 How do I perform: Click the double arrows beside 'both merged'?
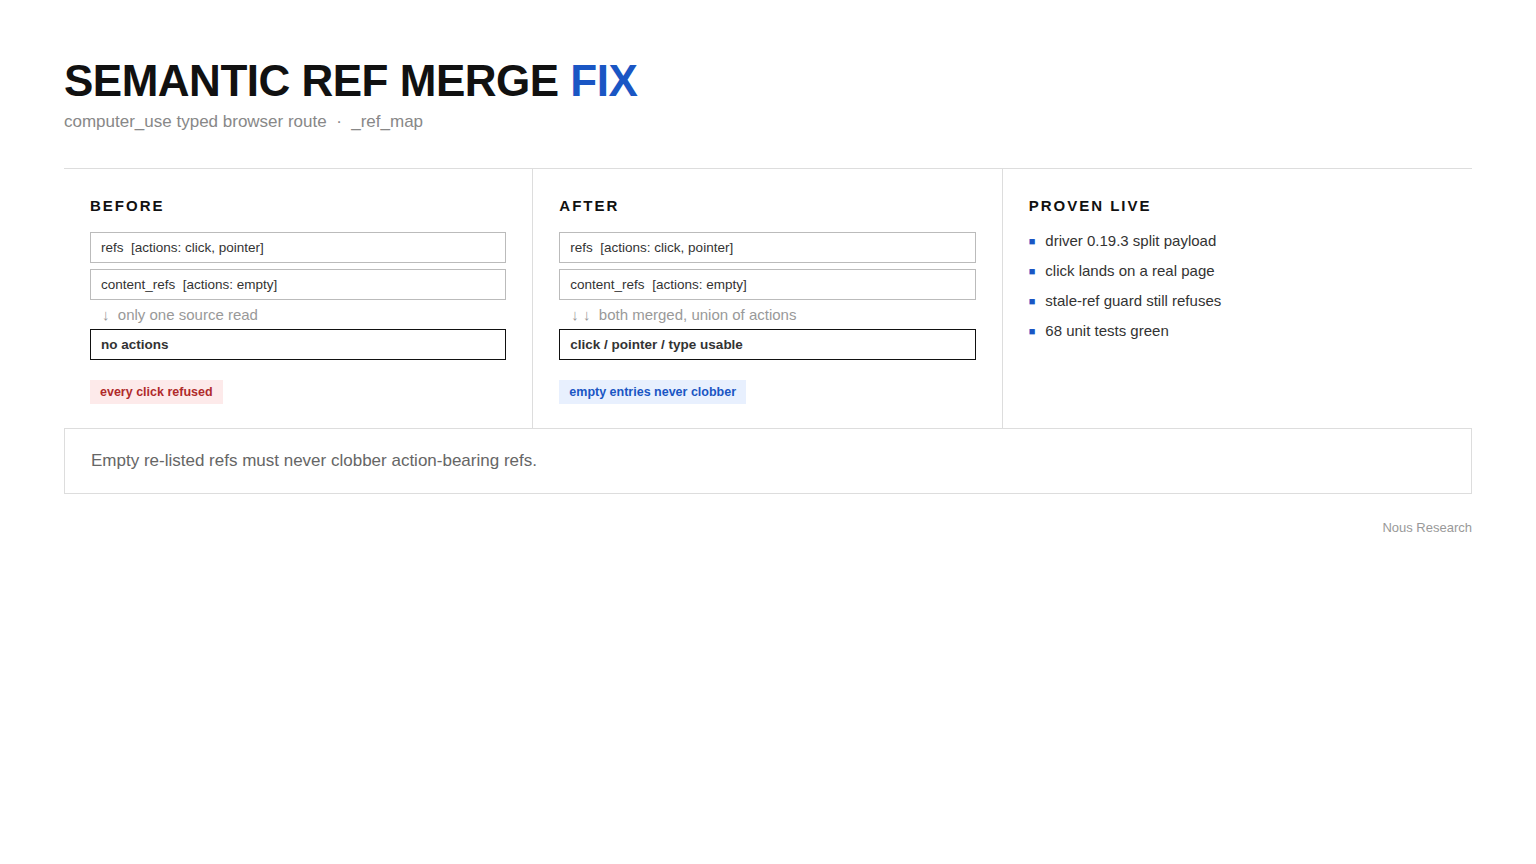(580, 316)
